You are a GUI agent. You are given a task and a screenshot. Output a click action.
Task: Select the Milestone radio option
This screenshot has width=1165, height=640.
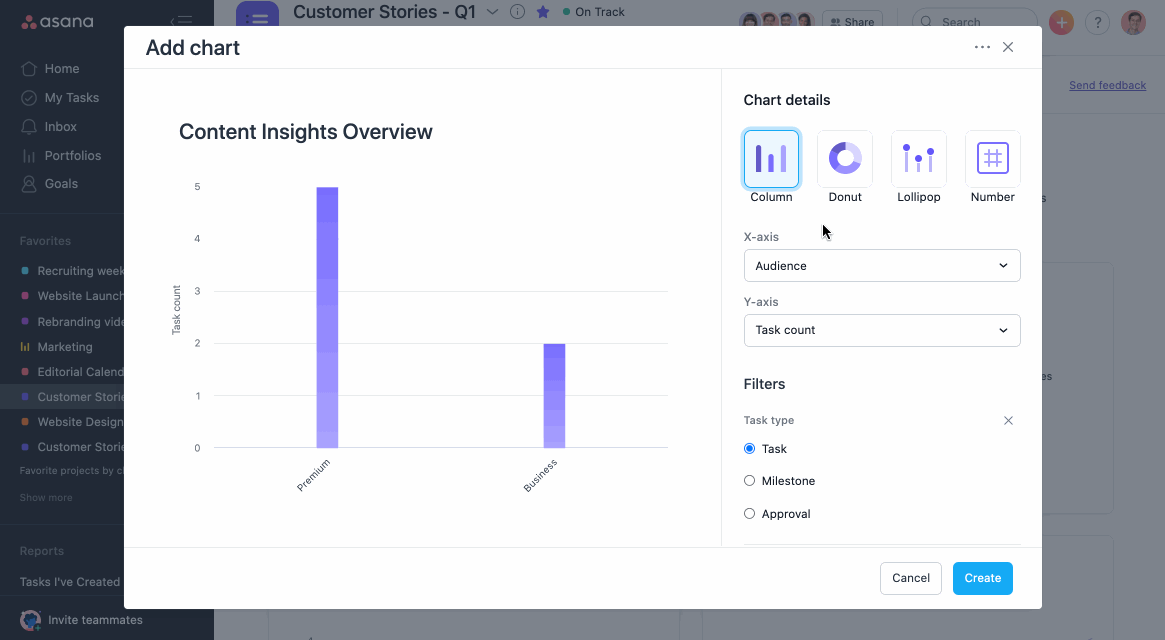point(750,481)
